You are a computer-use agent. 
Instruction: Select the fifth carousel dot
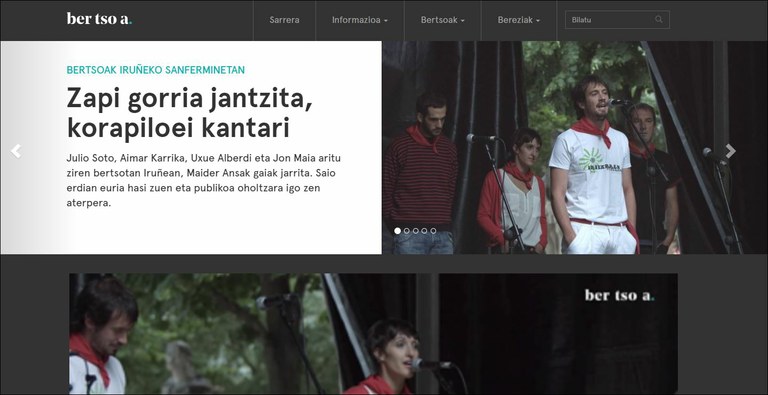click(433, 230)
